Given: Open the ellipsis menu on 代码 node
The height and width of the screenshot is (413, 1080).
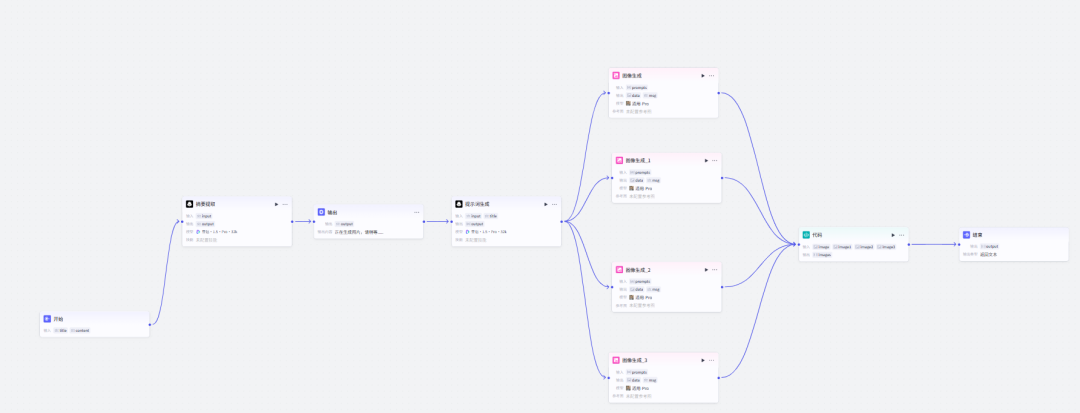Looking at the screenshot, I should click(x=901, y=235).
